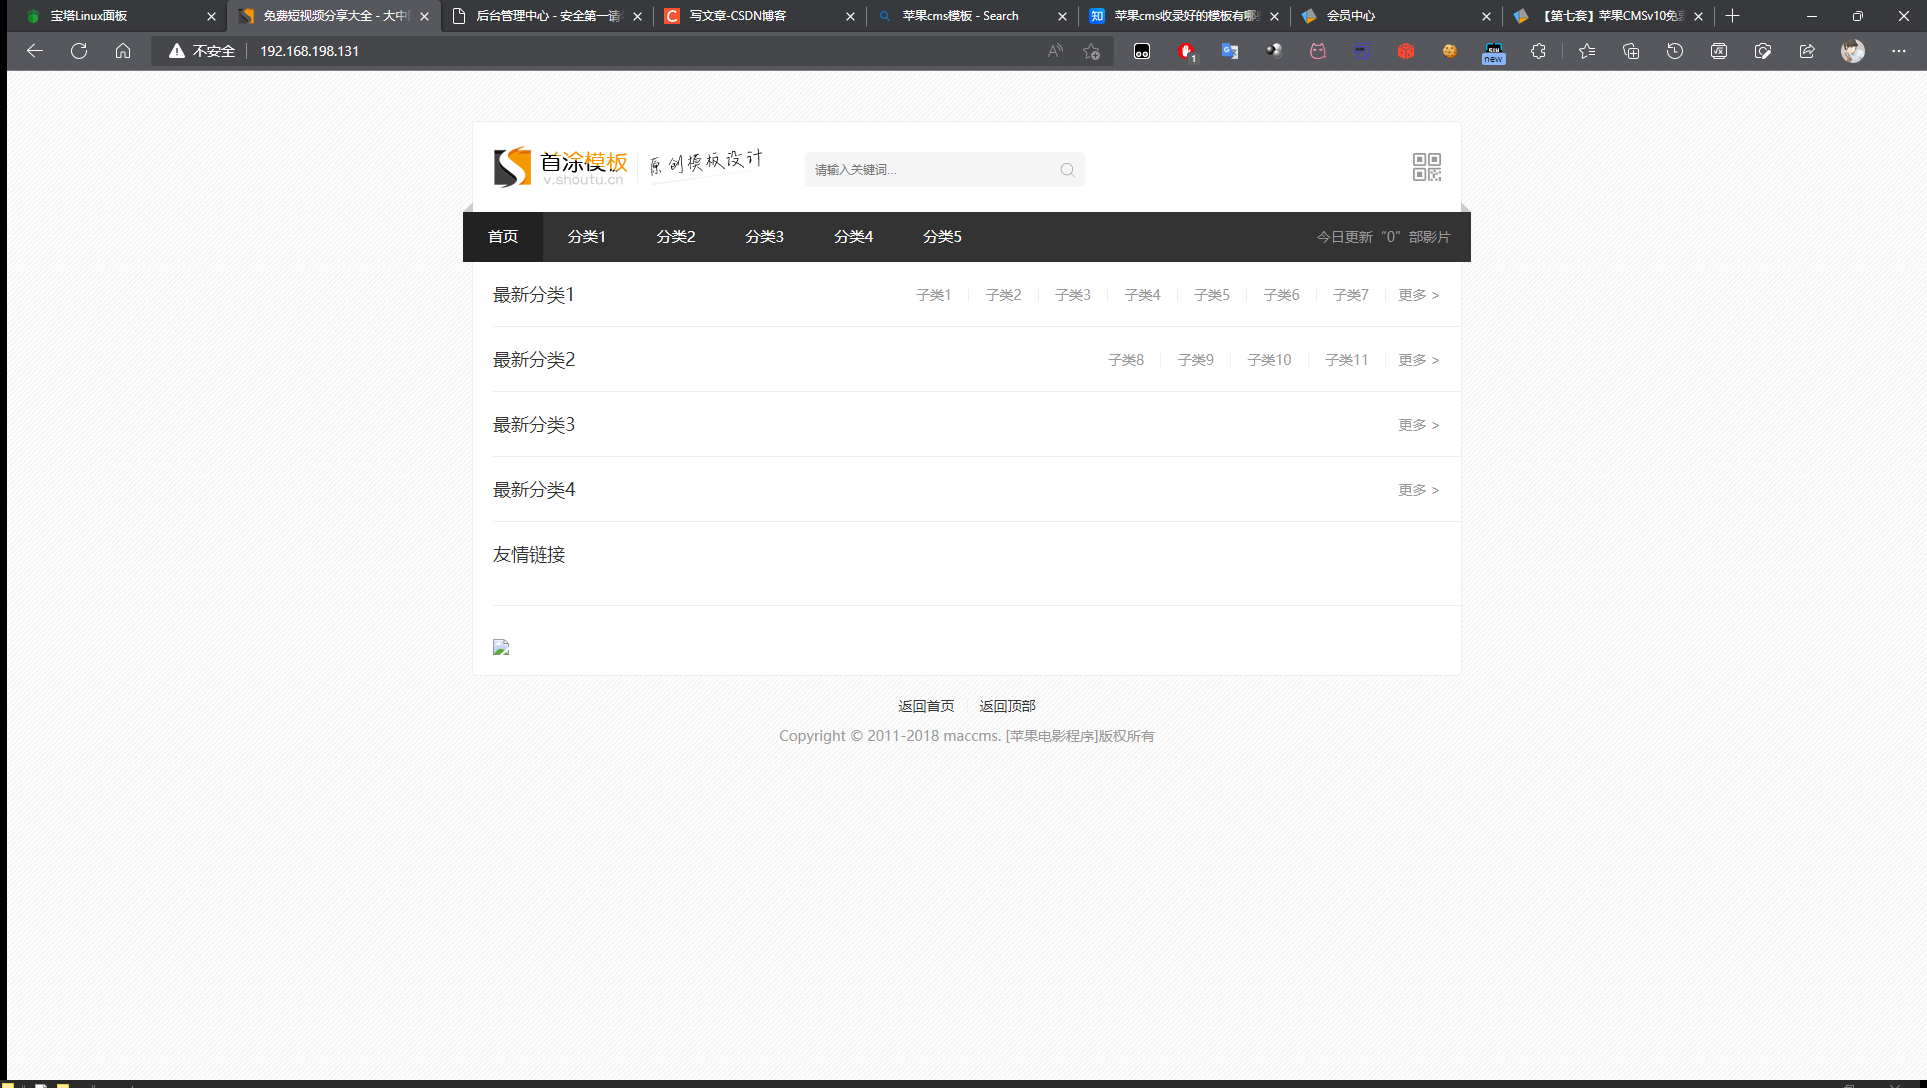This screenshot has height=1088, width=1927.
Task: Open the math solver tool
Action: point(1719,51)
